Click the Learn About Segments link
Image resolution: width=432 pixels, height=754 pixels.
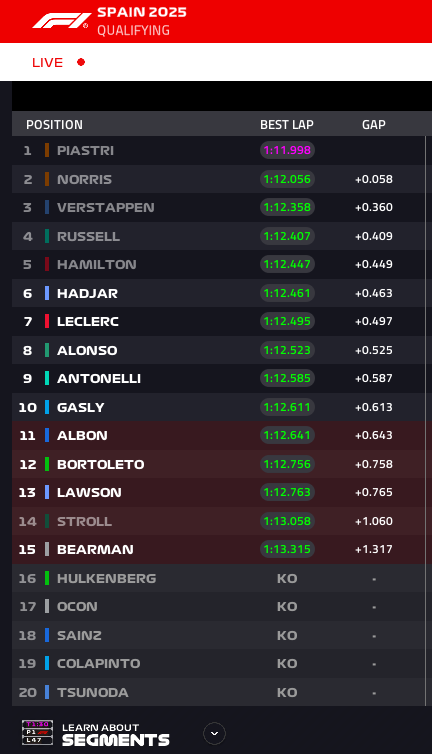tap(115, 734)
